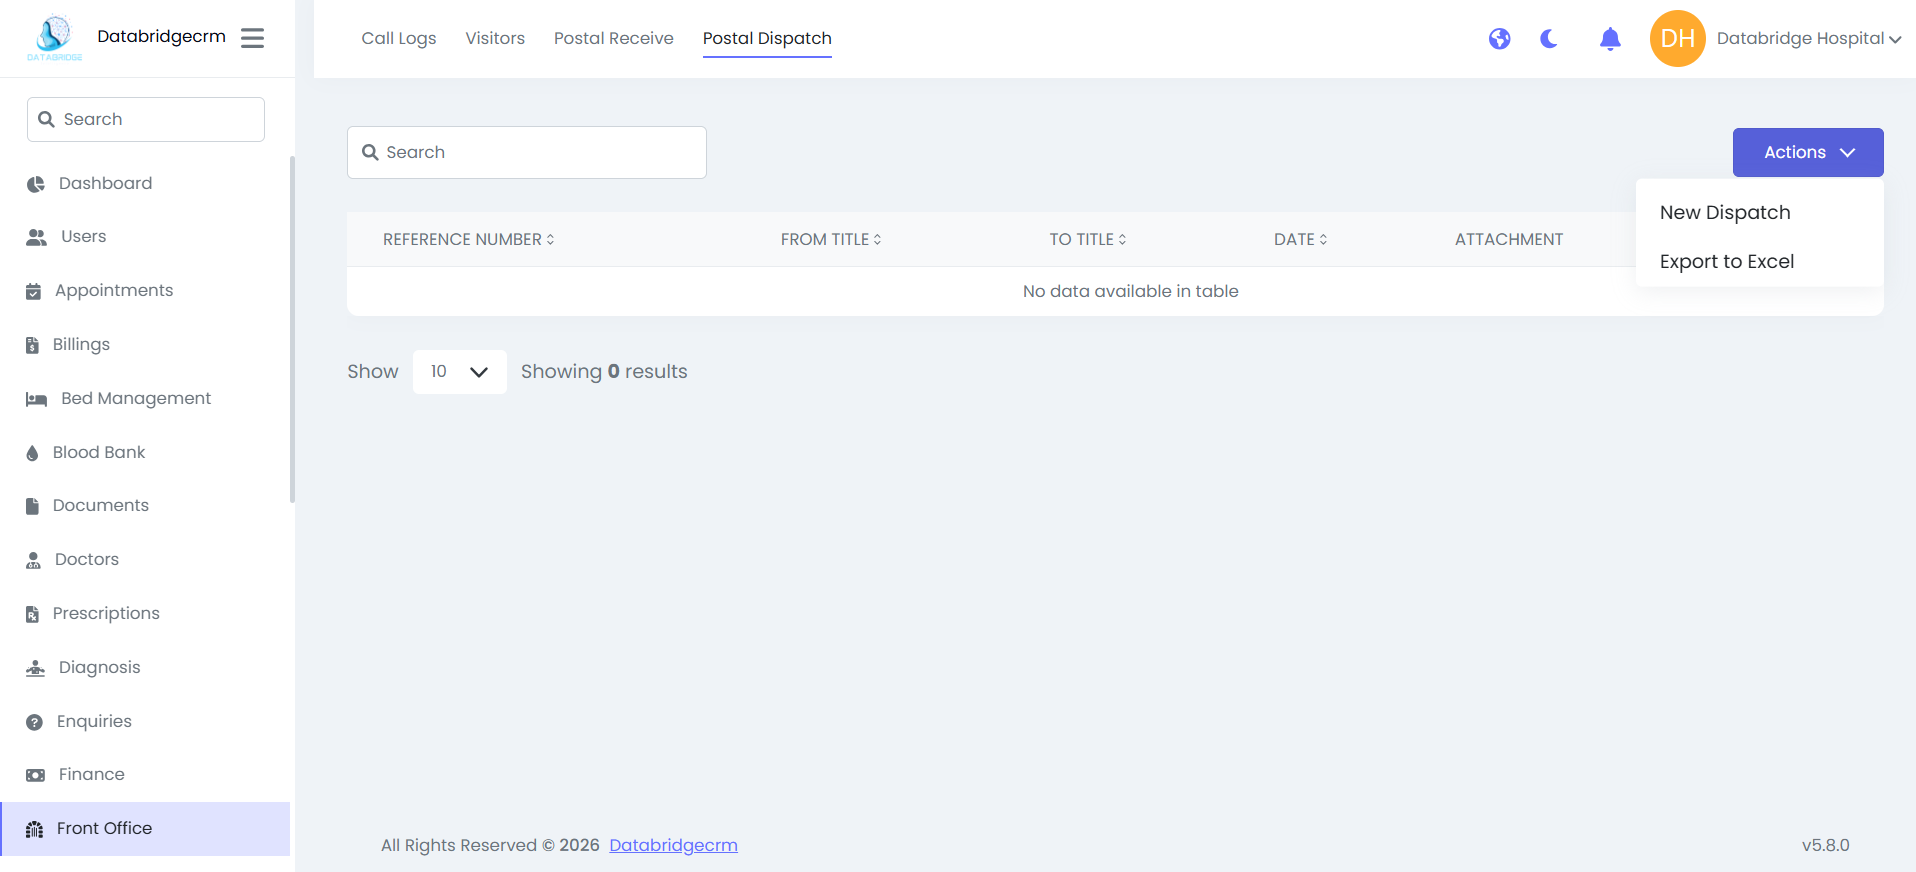
Task: Click the Enquiries question mark icon
Action: 34,722
